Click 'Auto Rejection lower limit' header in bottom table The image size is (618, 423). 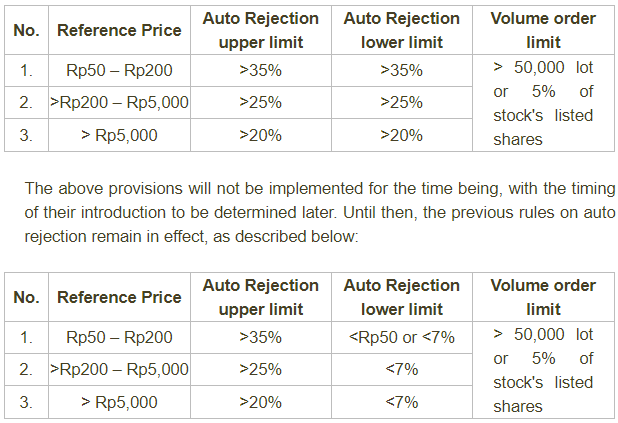402,297
